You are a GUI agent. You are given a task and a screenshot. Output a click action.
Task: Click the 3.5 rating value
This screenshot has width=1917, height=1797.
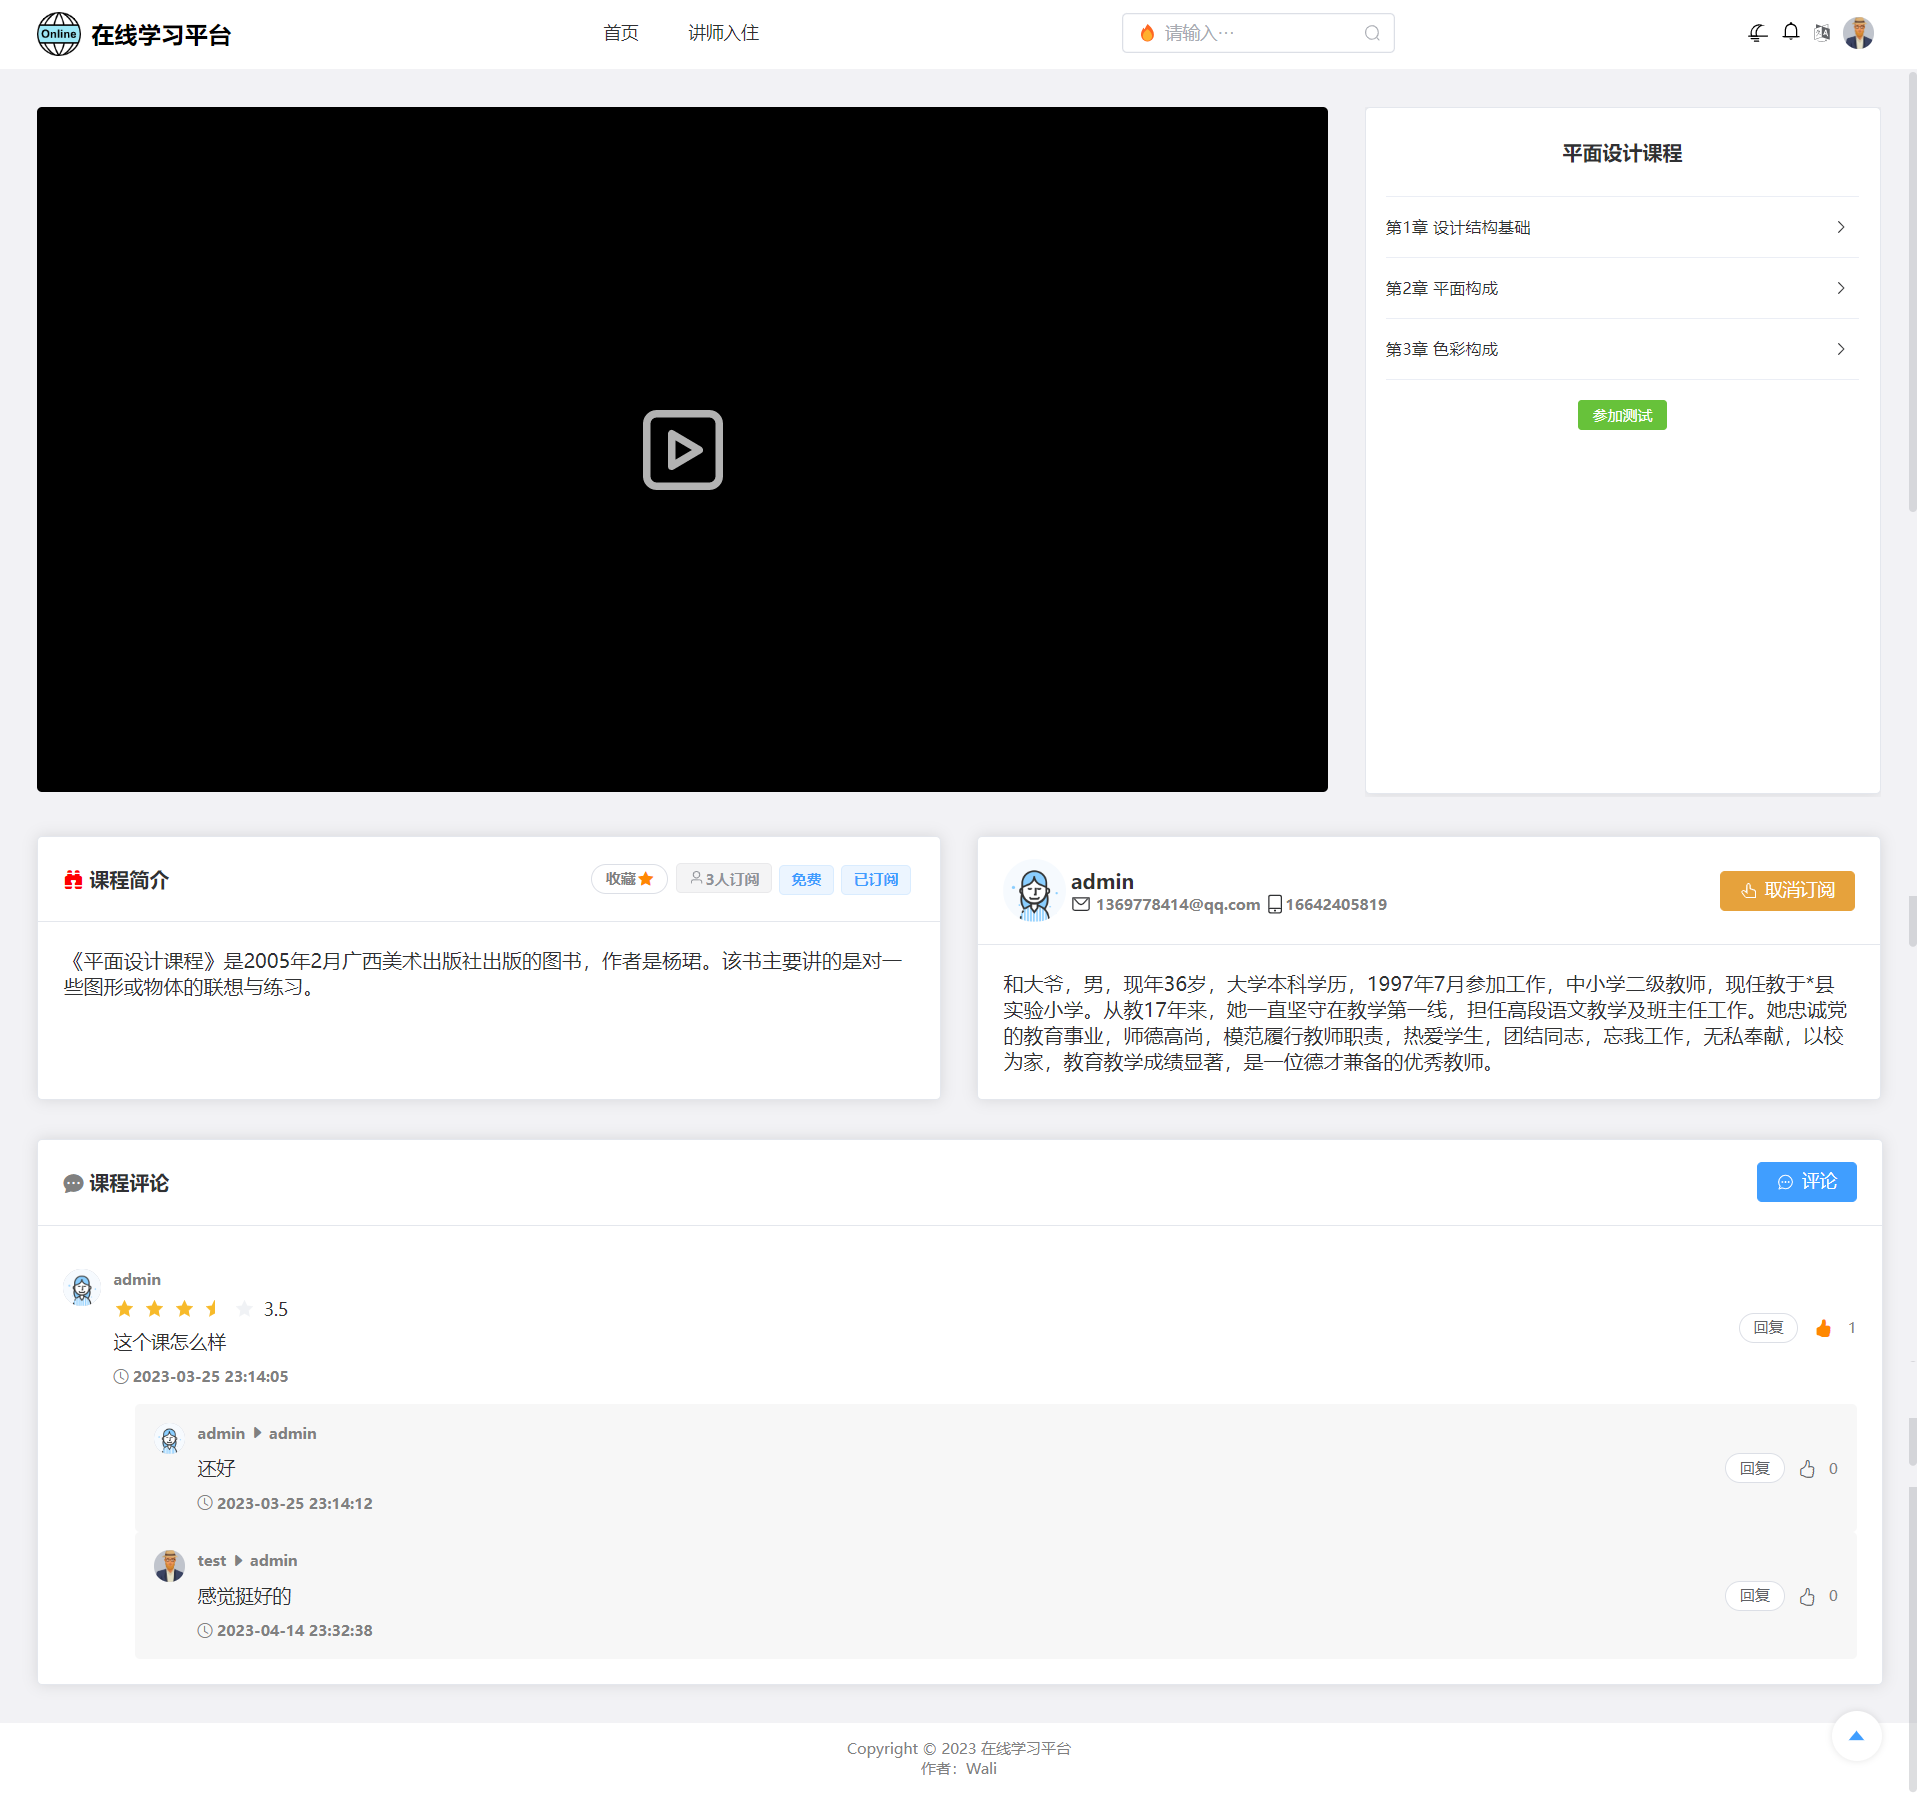click(276, 1309)
